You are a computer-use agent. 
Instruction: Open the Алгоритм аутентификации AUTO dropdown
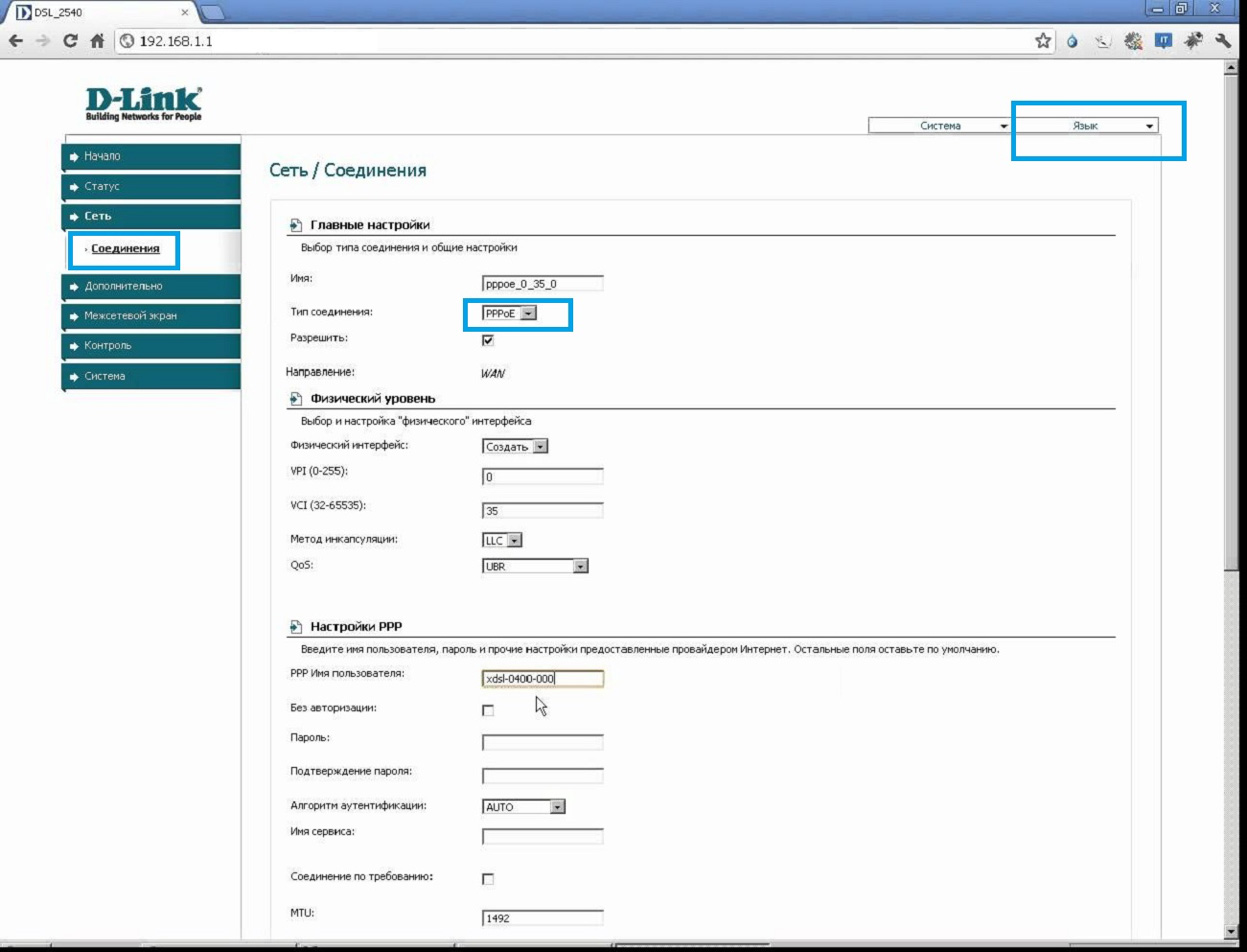coord(525,807)
